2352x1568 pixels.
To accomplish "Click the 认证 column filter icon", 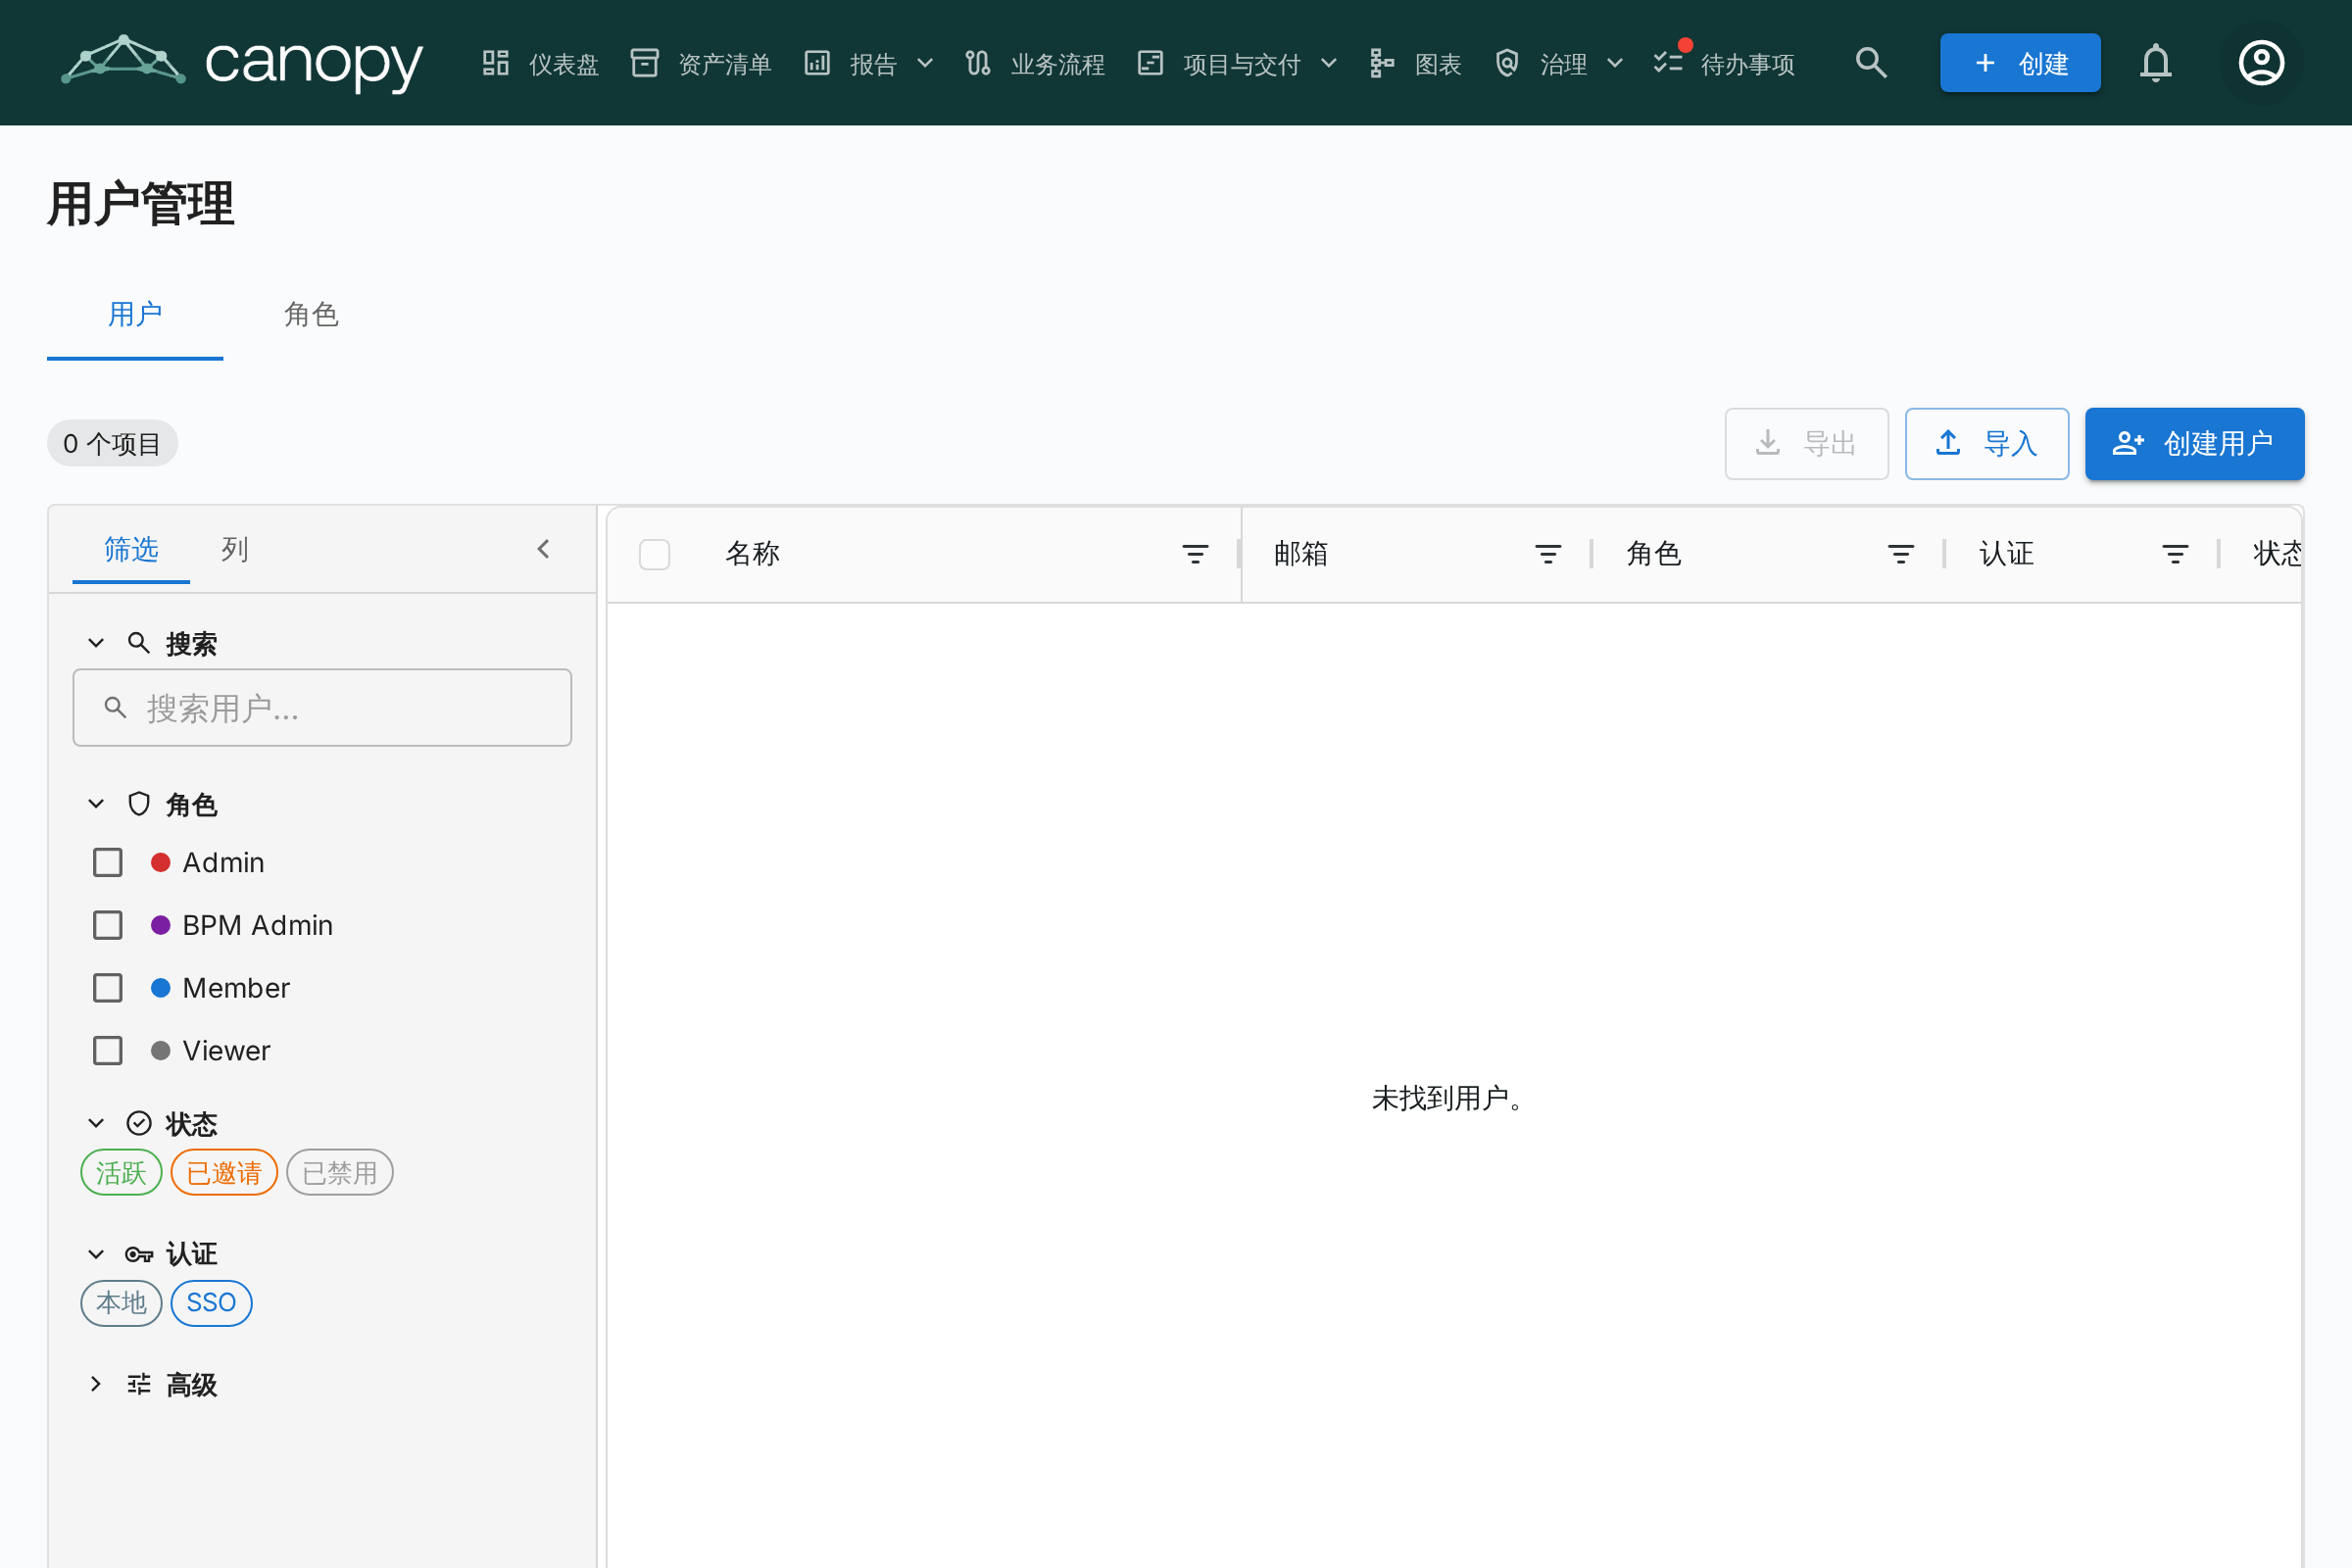I will (2175, 554).
